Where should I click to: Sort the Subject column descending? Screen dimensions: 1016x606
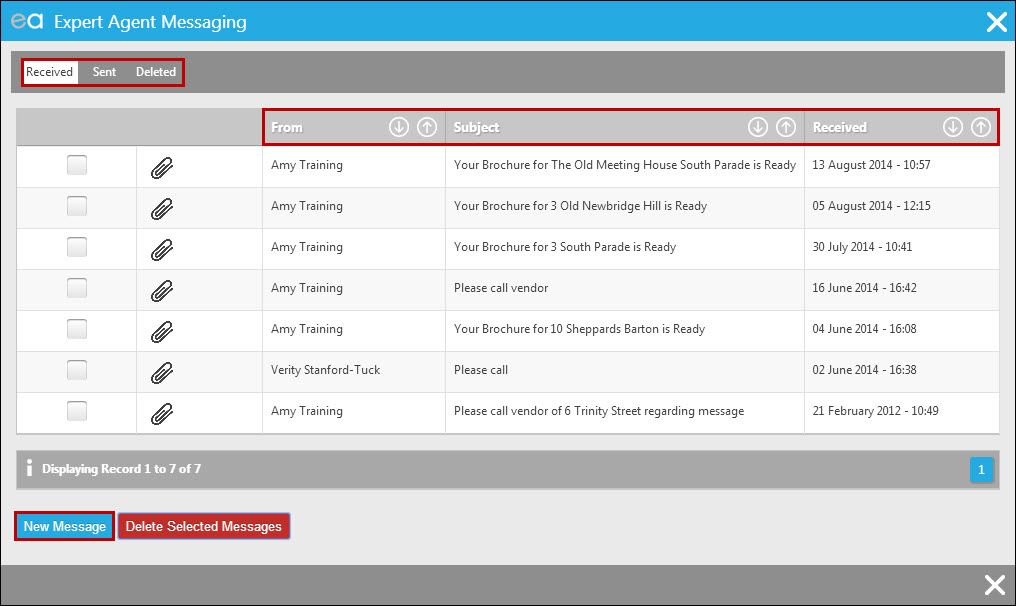click(758, 127)
